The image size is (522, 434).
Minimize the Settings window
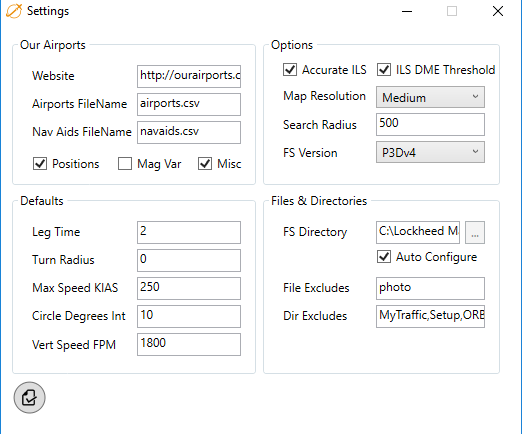click(x=407, y=11)
